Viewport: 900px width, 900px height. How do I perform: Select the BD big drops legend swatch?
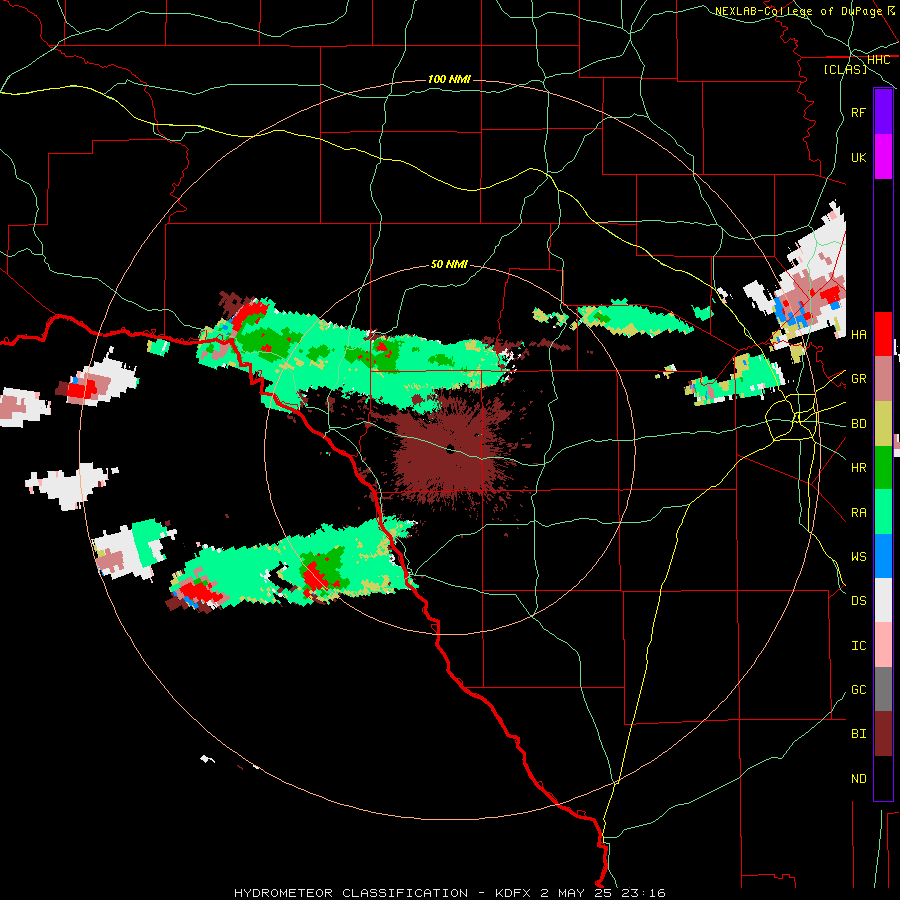click(883, 424)
